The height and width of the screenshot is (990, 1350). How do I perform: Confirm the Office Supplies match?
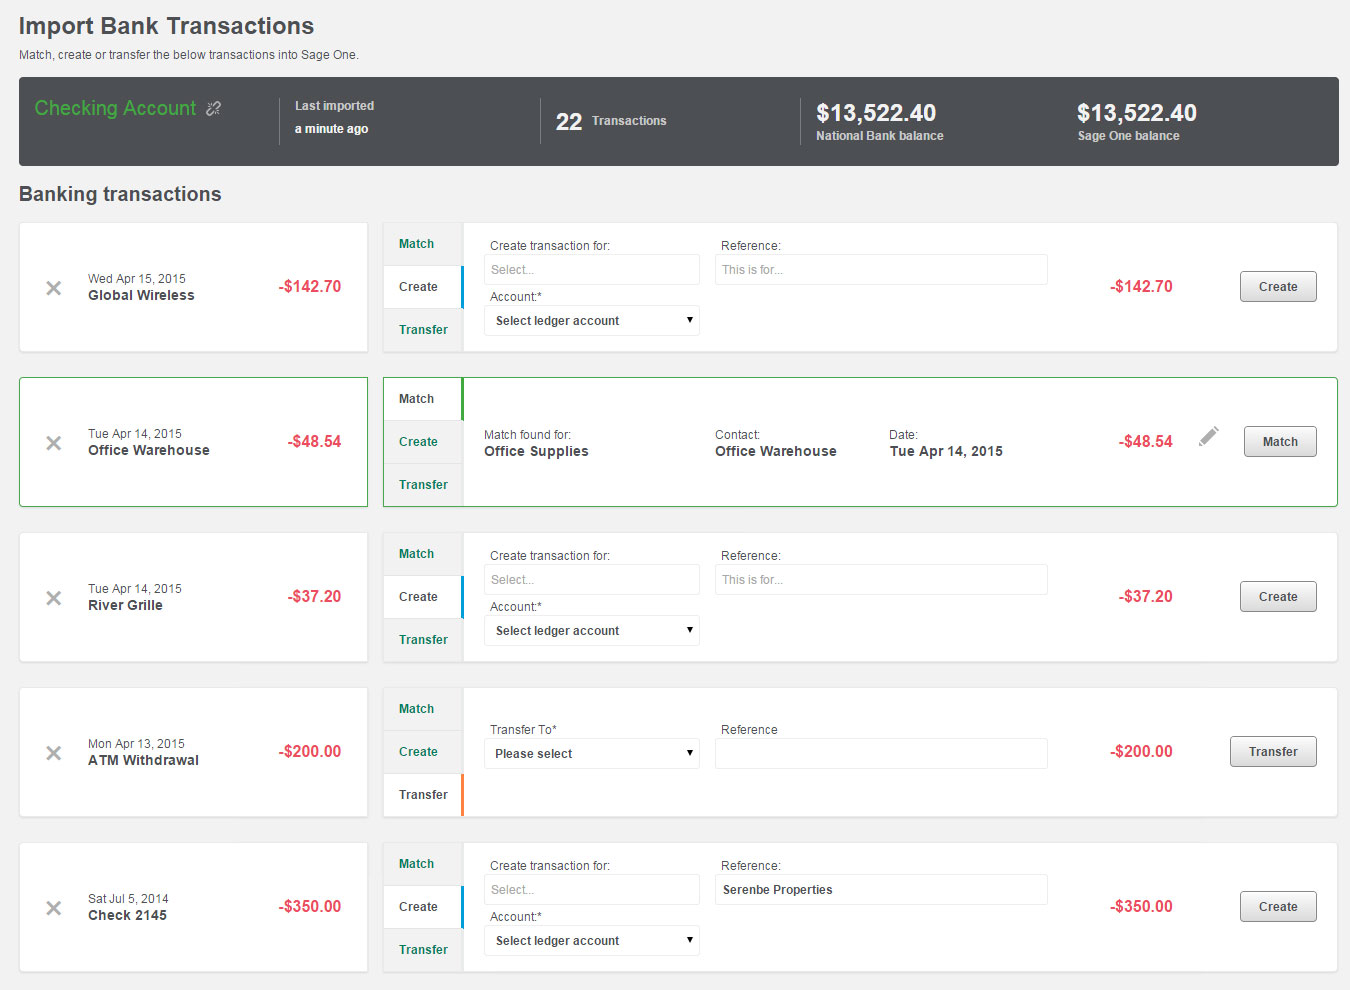(x=1279, y=441)
